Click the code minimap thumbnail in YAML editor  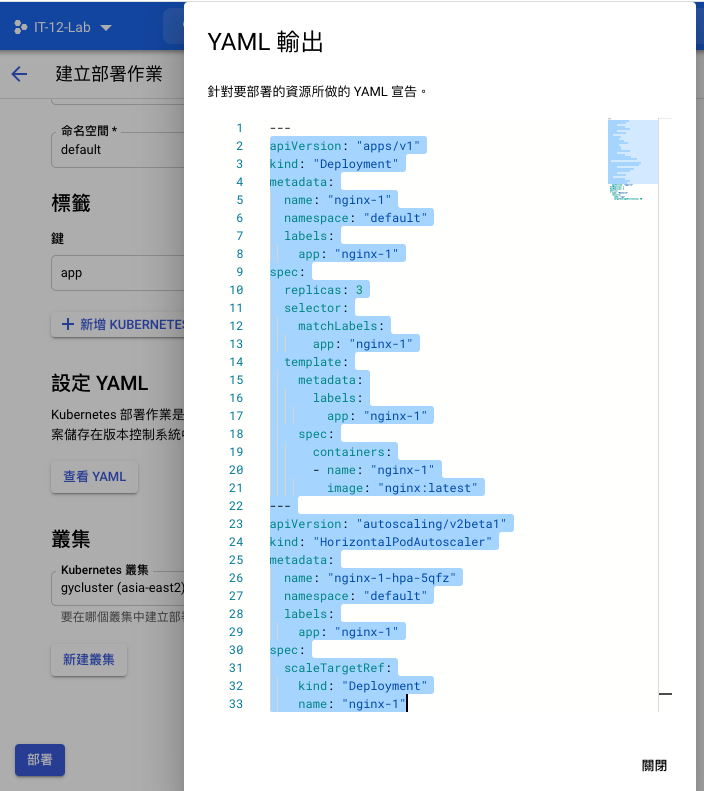coord(633,159)
